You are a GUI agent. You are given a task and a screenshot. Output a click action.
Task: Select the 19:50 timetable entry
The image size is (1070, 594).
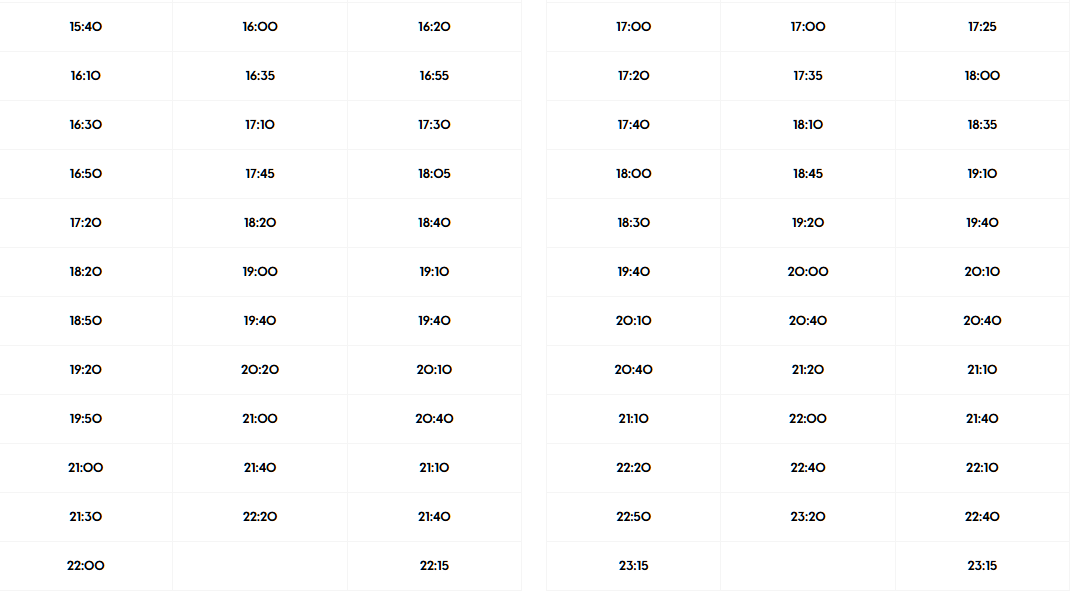[86, 419]
